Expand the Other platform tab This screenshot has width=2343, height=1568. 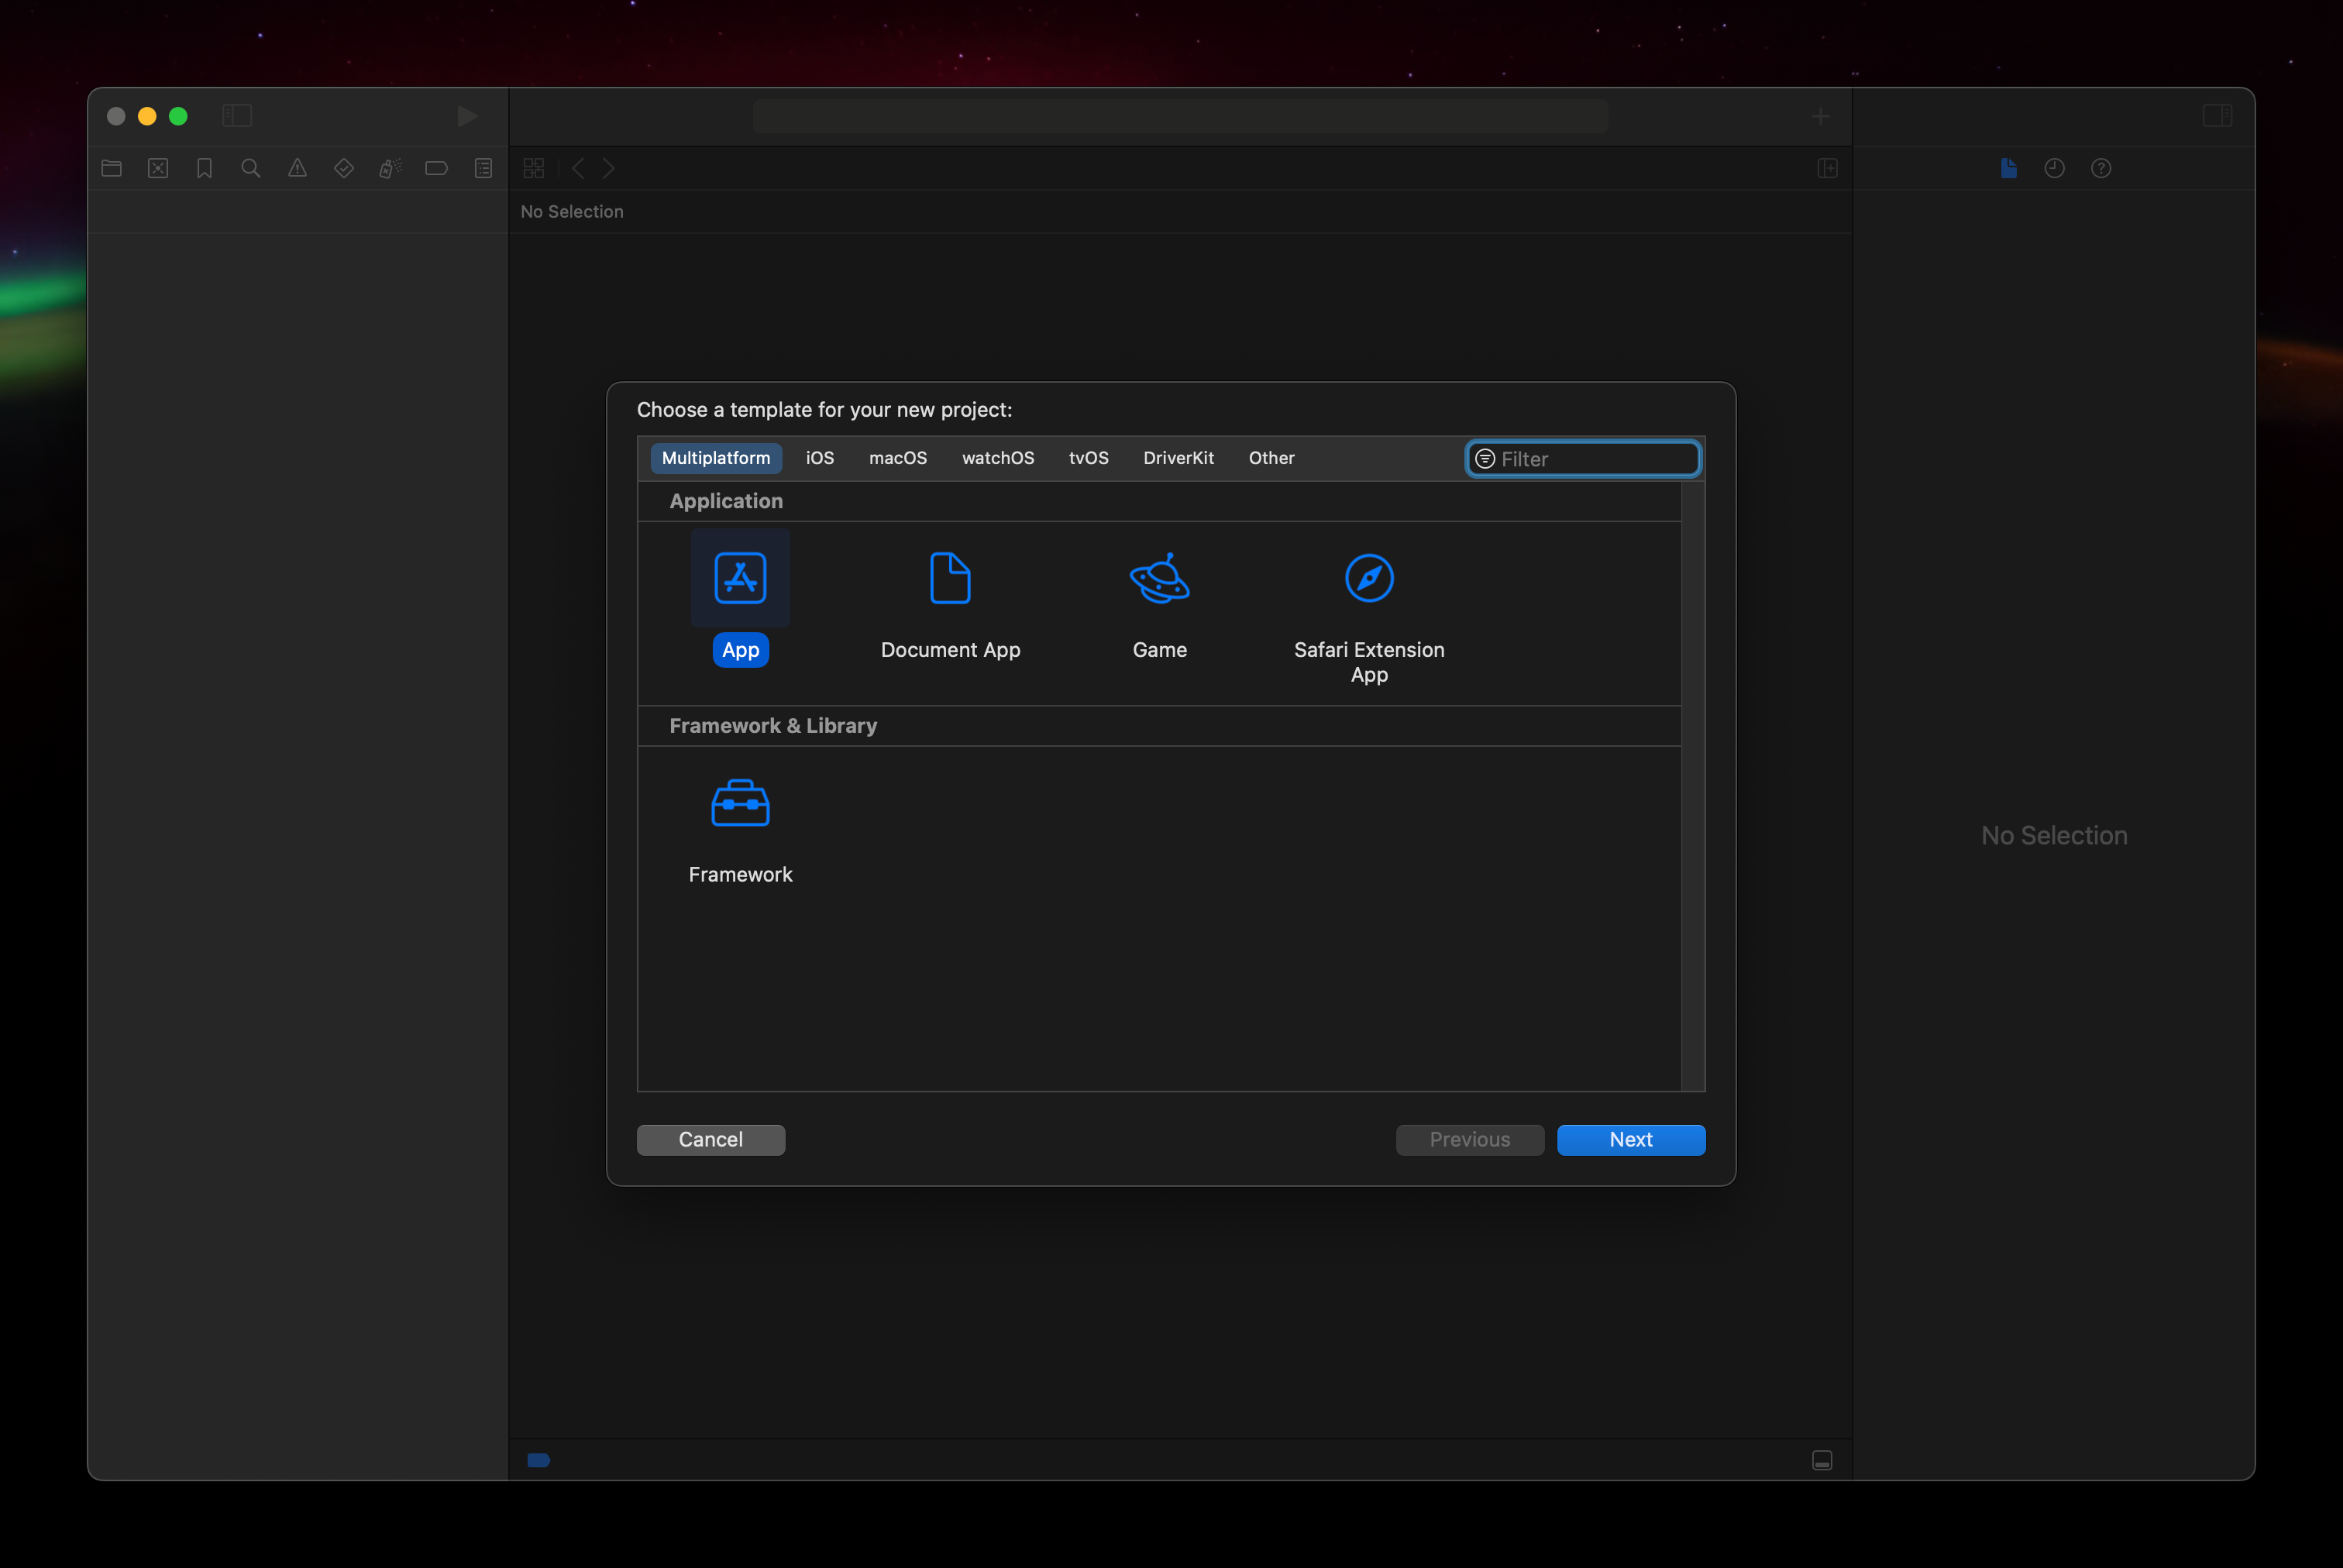coord(1271,457)
